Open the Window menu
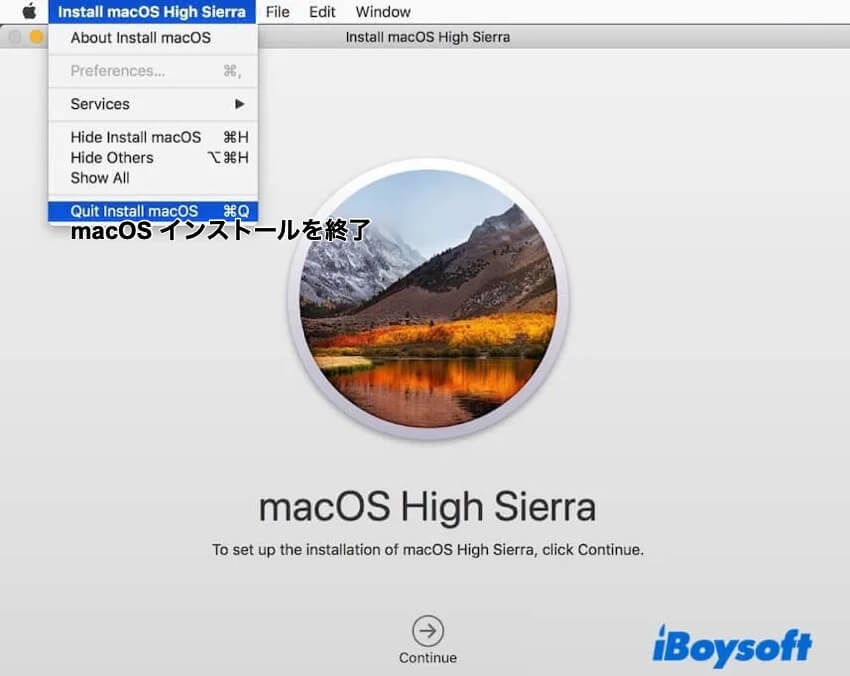Viewport: 850px width, 676px height. click(382, 11)
